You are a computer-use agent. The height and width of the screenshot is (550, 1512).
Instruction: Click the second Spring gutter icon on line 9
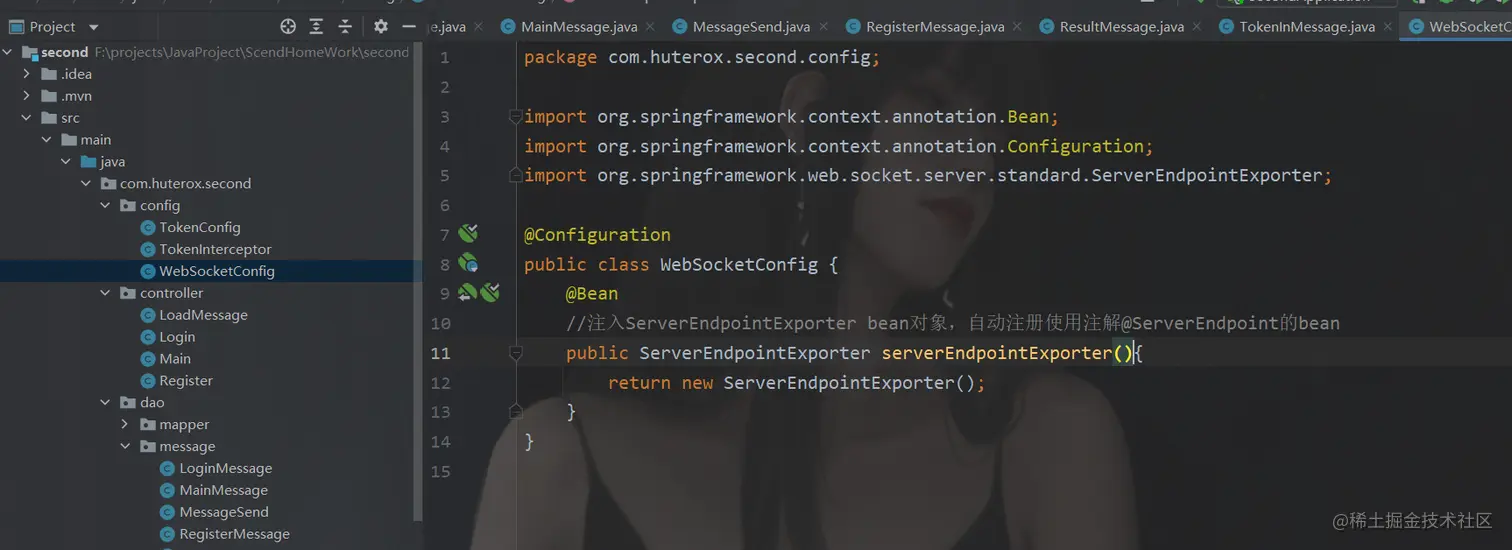click(489, 293)
